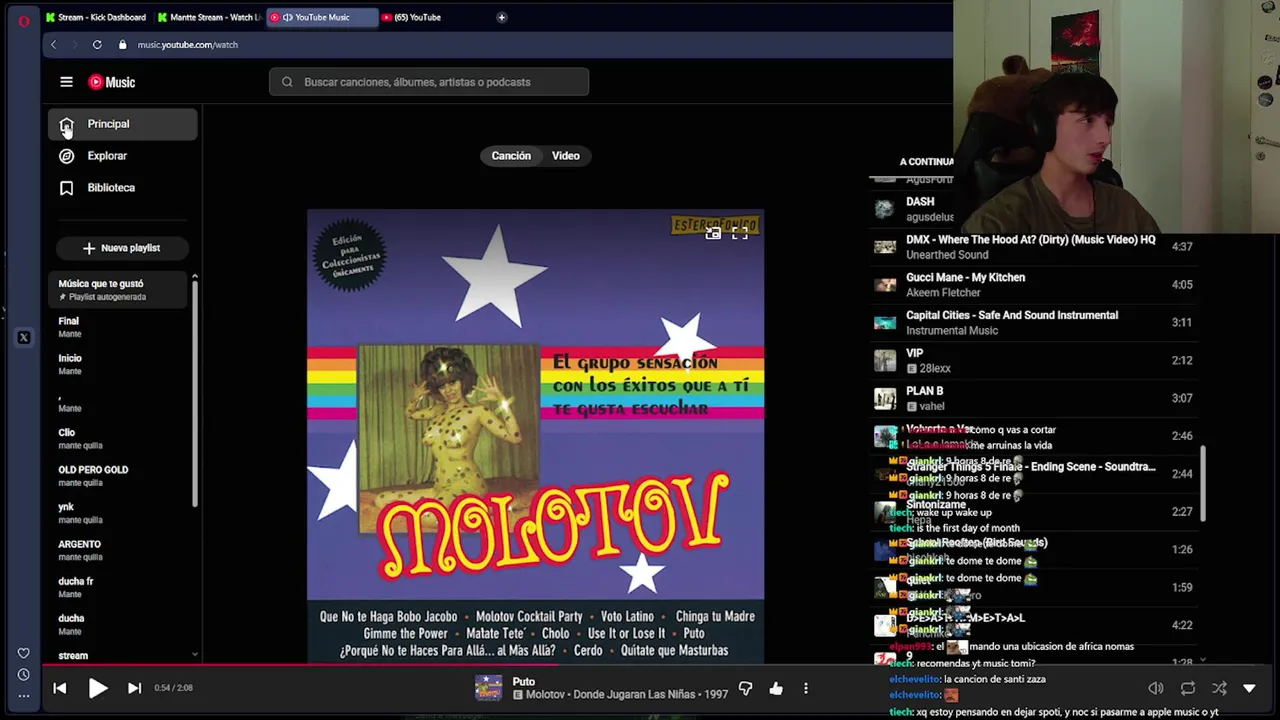This screenshot has height=720, width=1280.
Task: Open the Final playlist
Action: [118, 327]
